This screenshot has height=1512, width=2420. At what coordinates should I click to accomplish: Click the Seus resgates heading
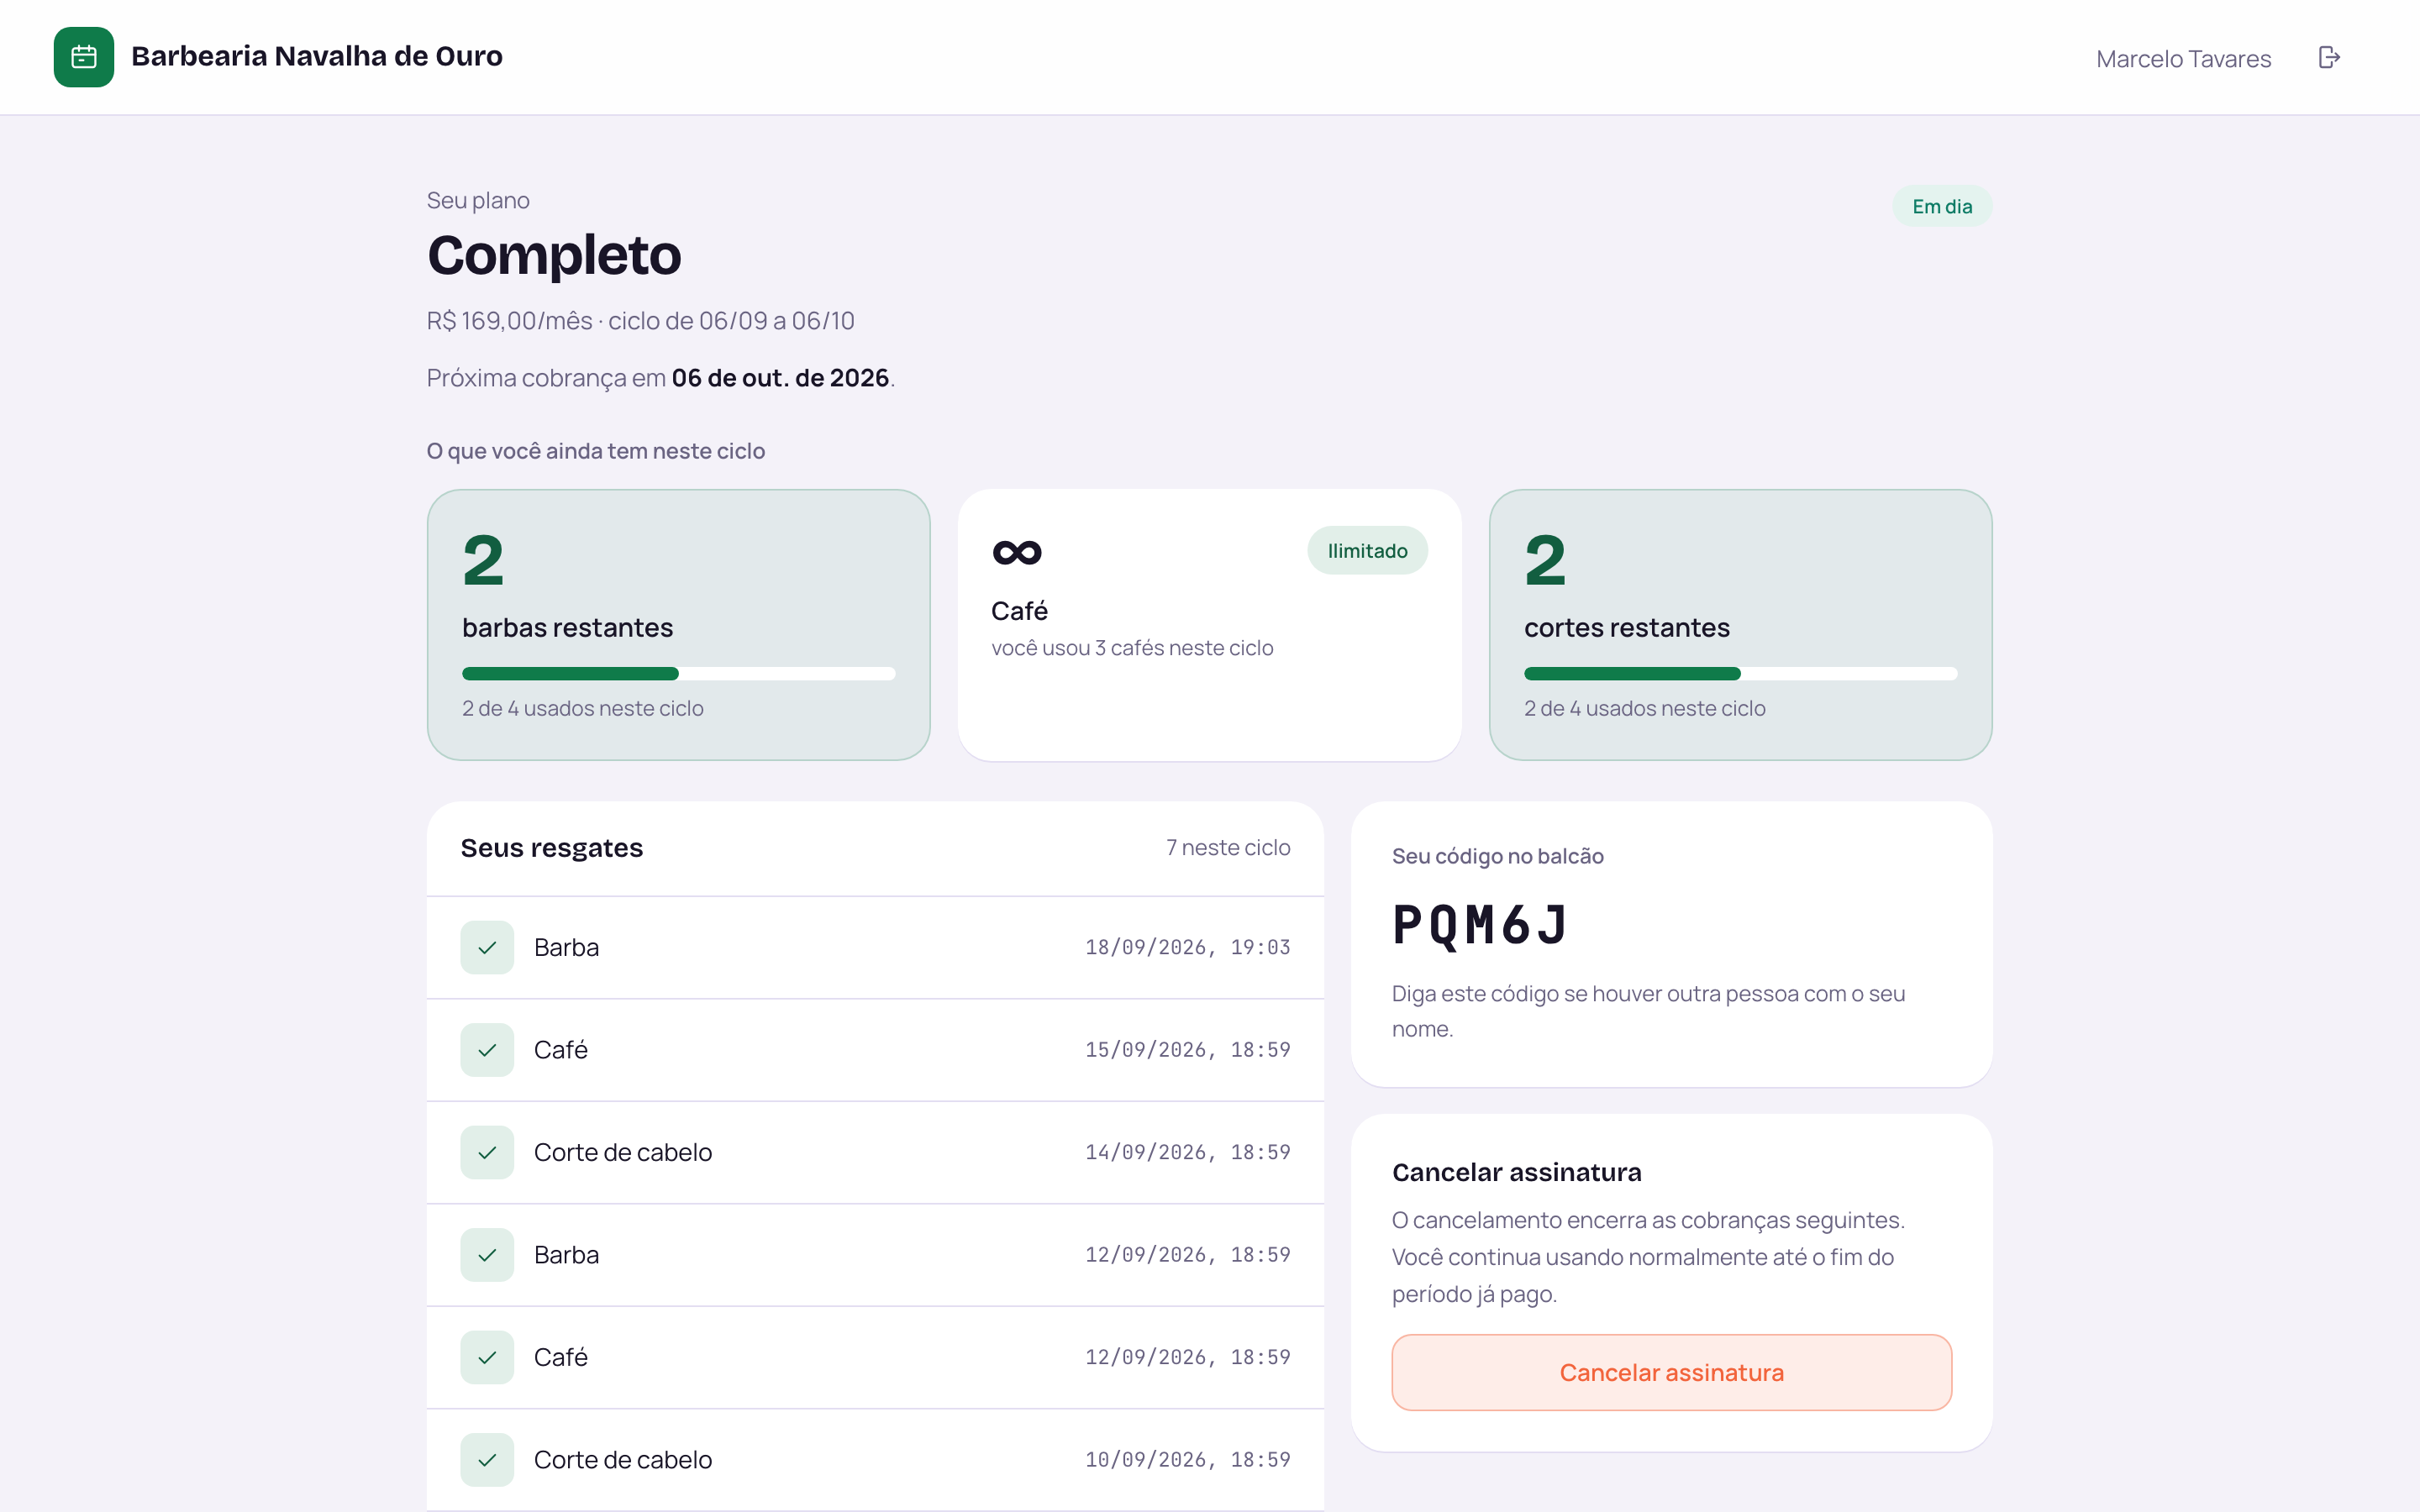click(552, 848)
